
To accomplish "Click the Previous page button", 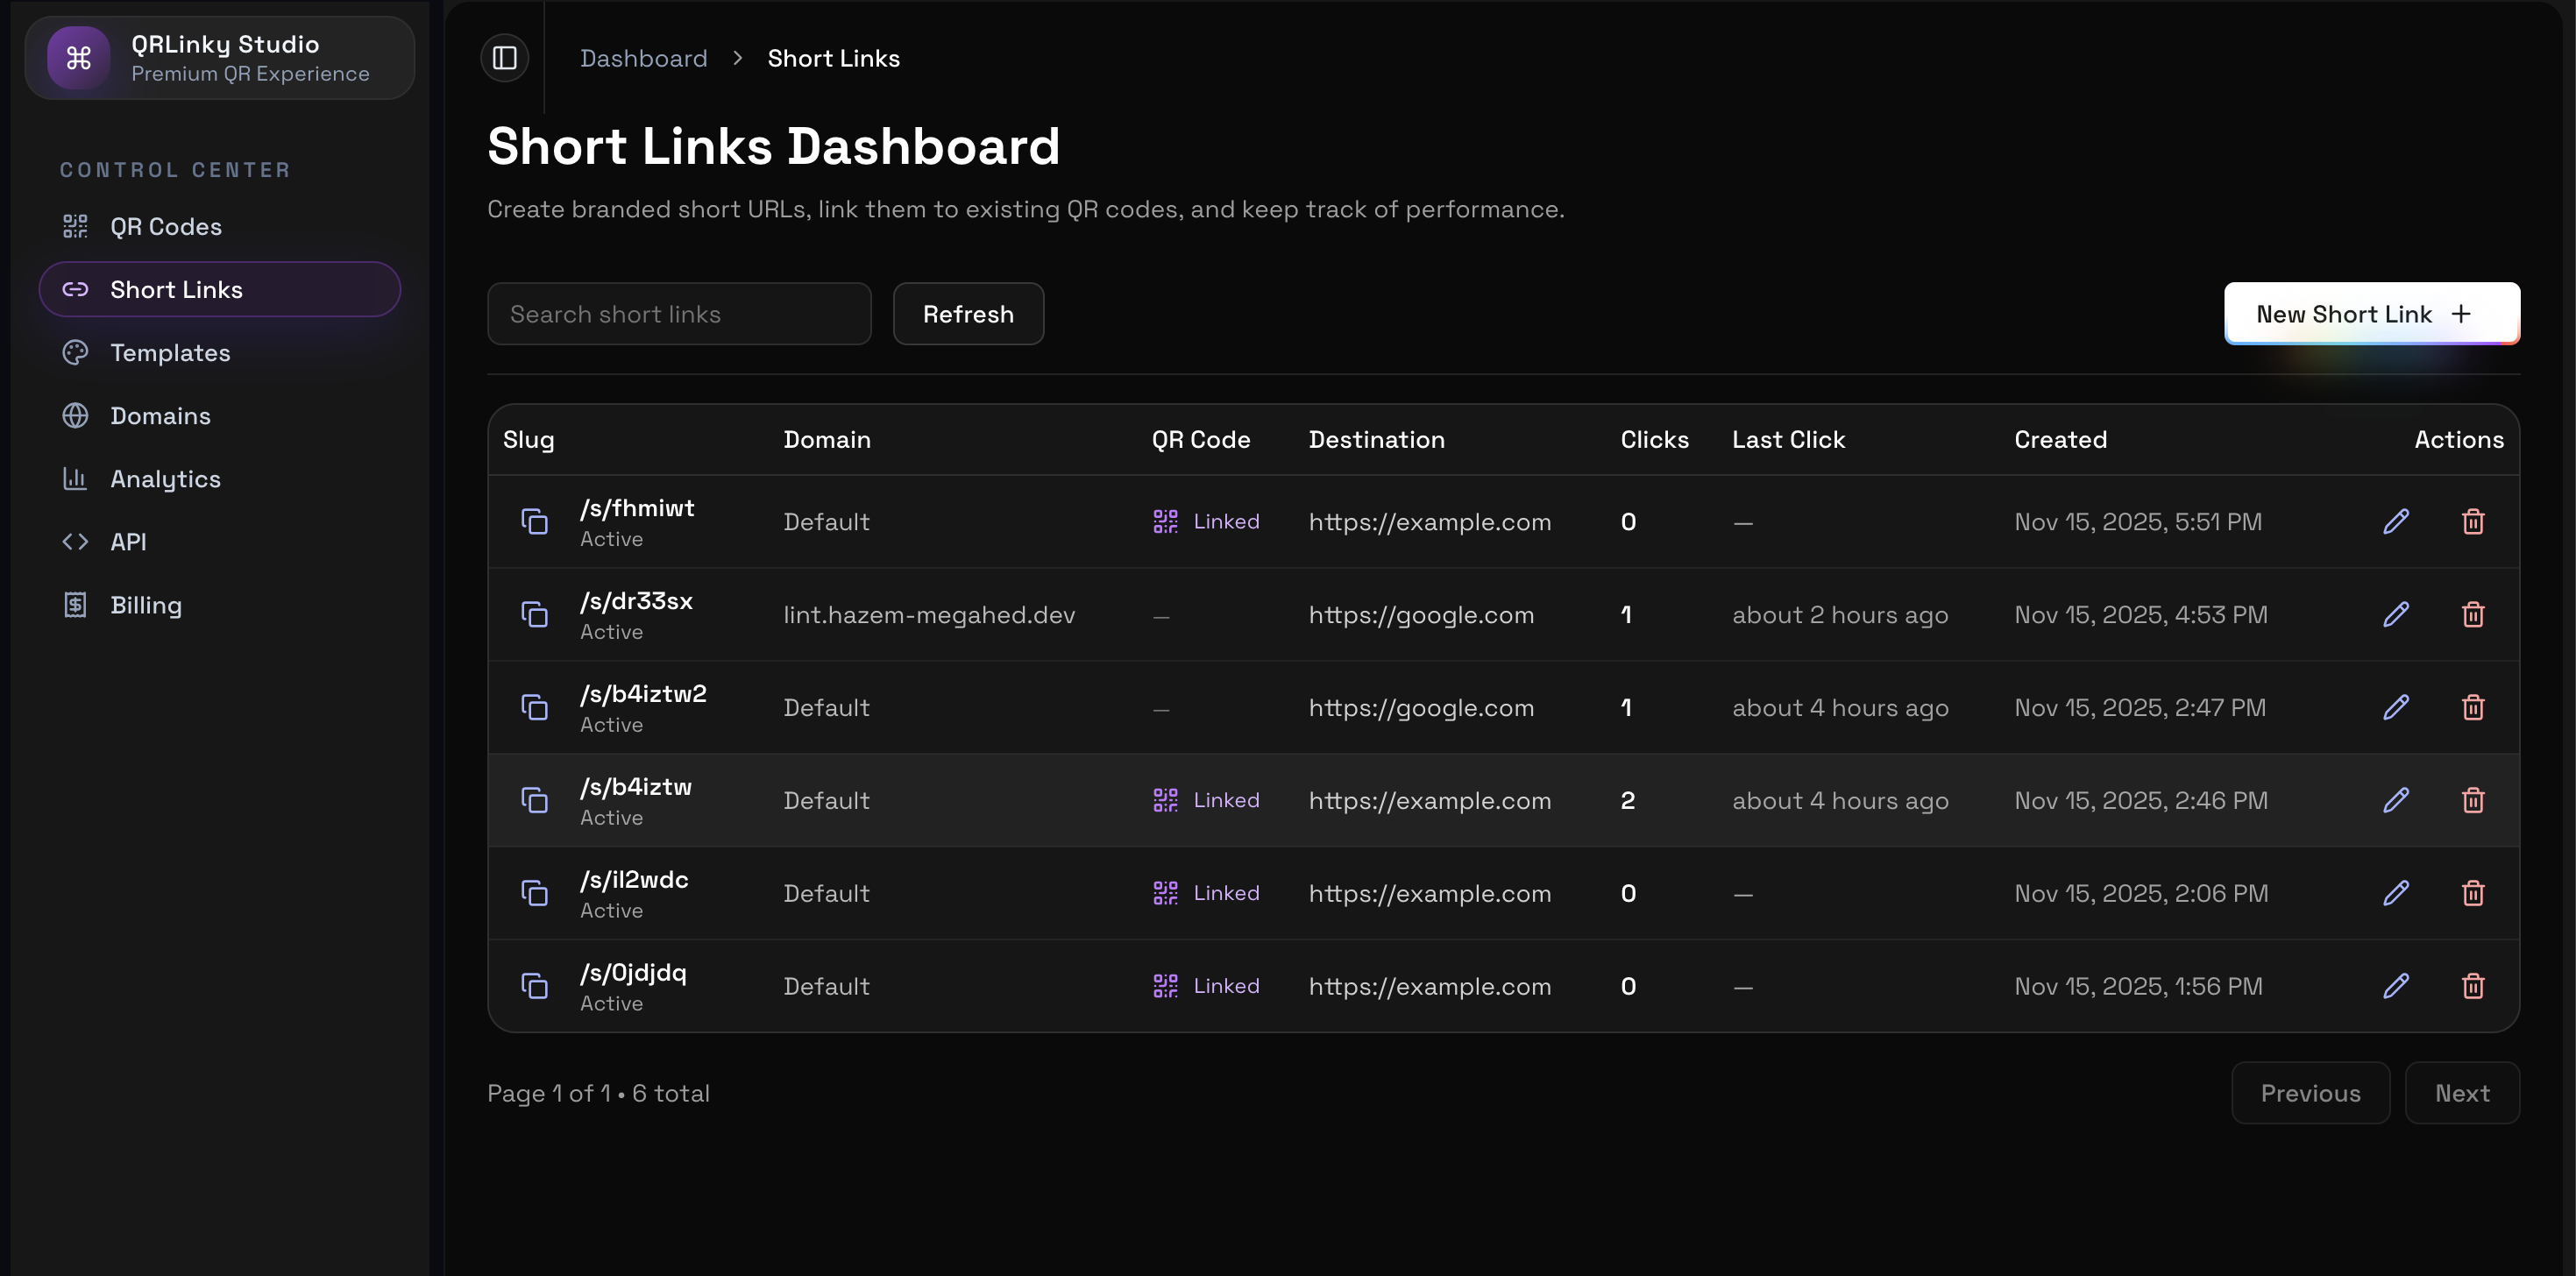I will tap(2311, 1092).
